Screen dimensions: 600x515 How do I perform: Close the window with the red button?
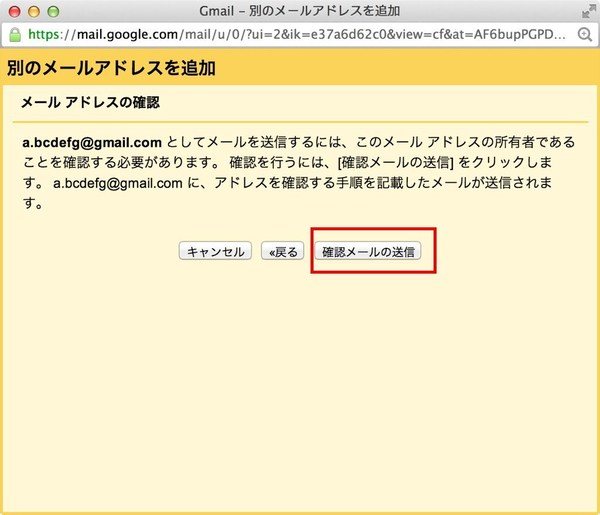click(x=13, y=11)
